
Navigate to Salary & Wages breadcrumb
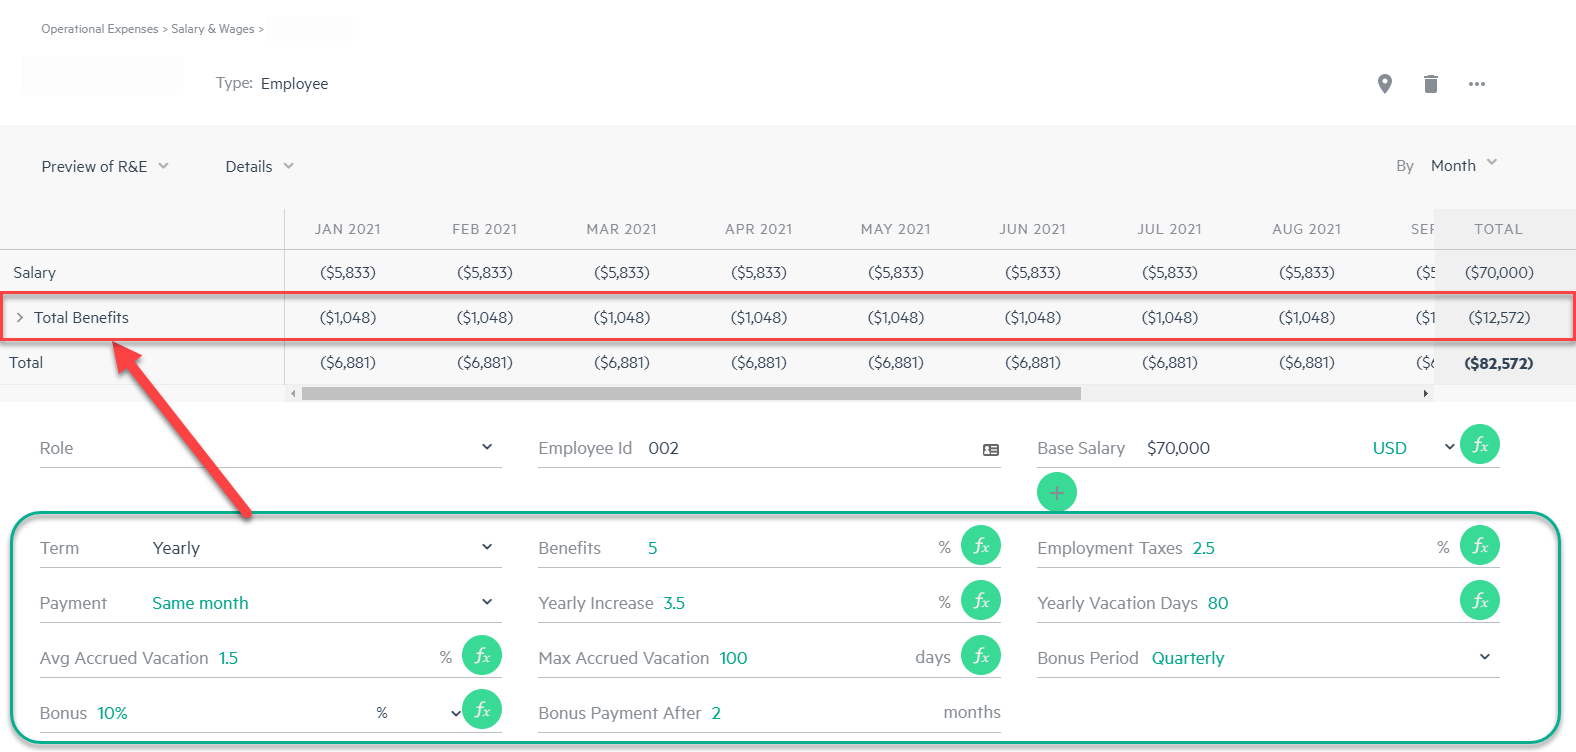tap(212, 29)
